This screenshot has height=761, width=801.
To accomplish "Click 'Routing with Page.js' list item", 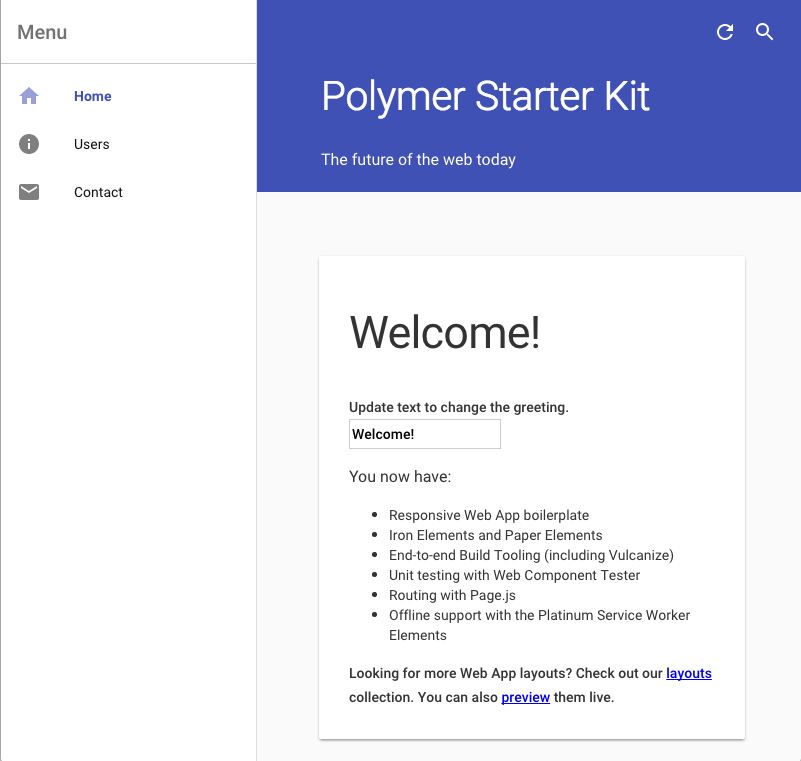I will tap(452, 595).
